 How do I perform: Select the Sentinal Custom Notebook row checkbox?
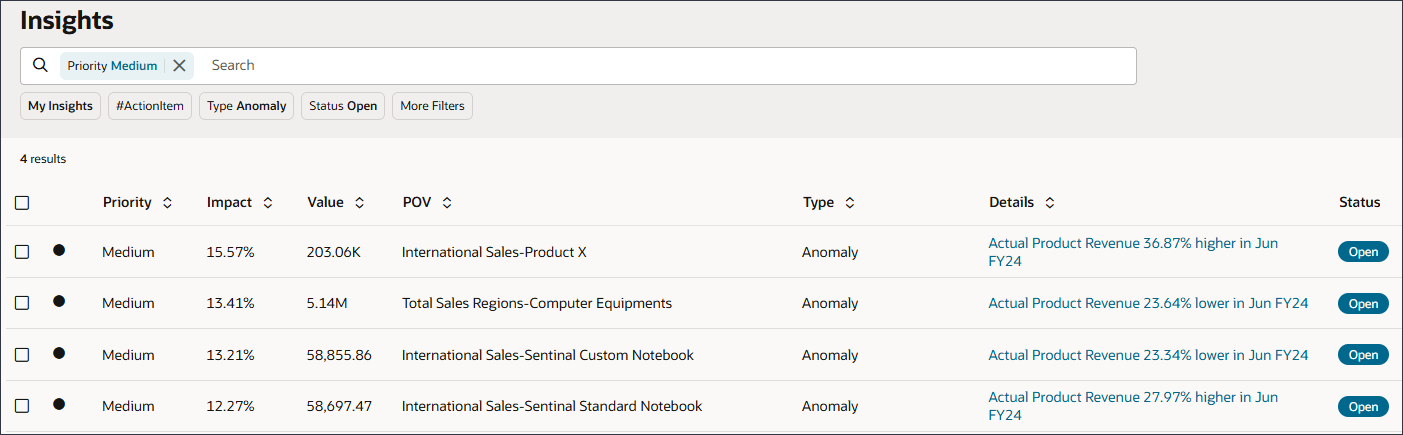(22, 355)
